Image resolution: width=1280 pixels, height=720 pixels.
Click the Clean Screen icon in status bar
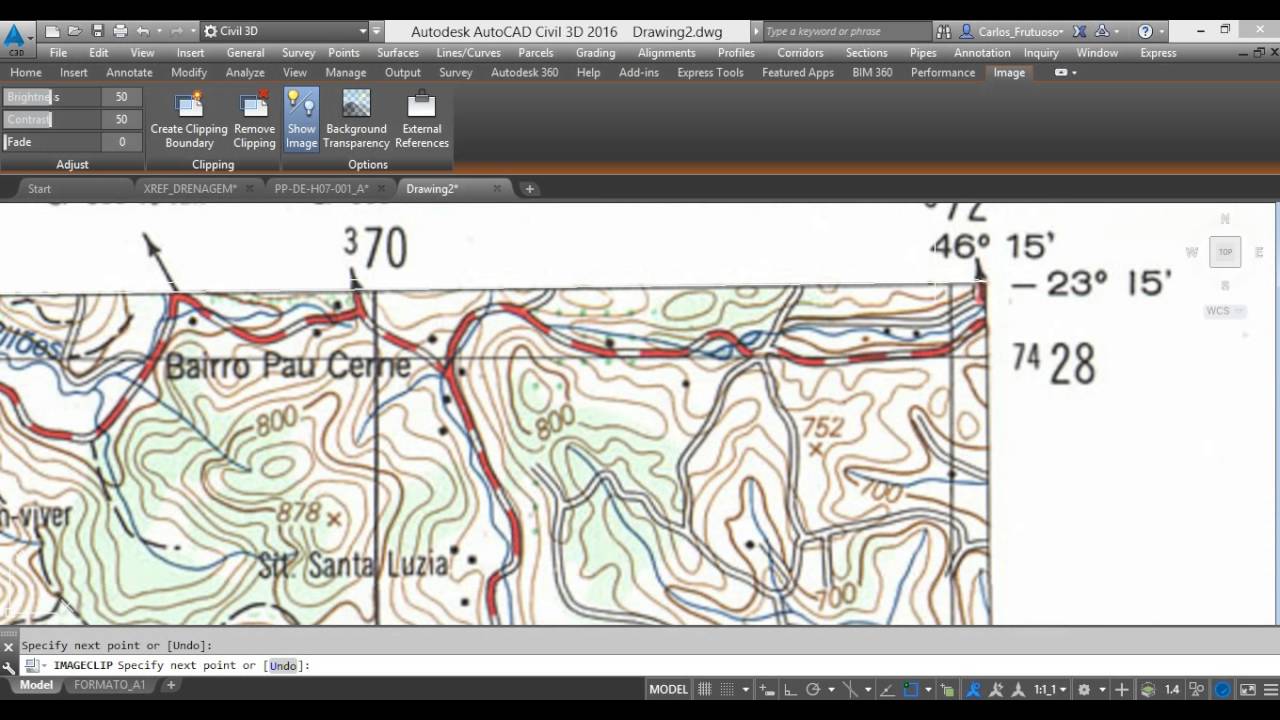(x=1247, y=689)
